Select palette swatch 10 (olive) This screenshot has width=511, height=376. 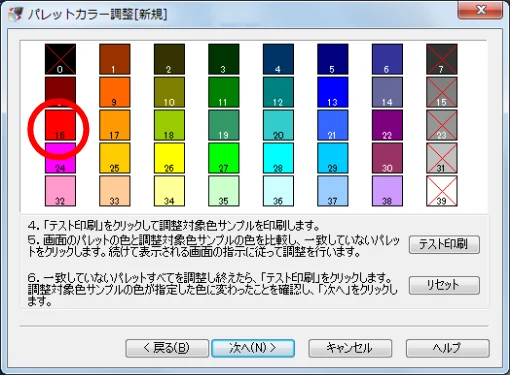click(169, 92)
